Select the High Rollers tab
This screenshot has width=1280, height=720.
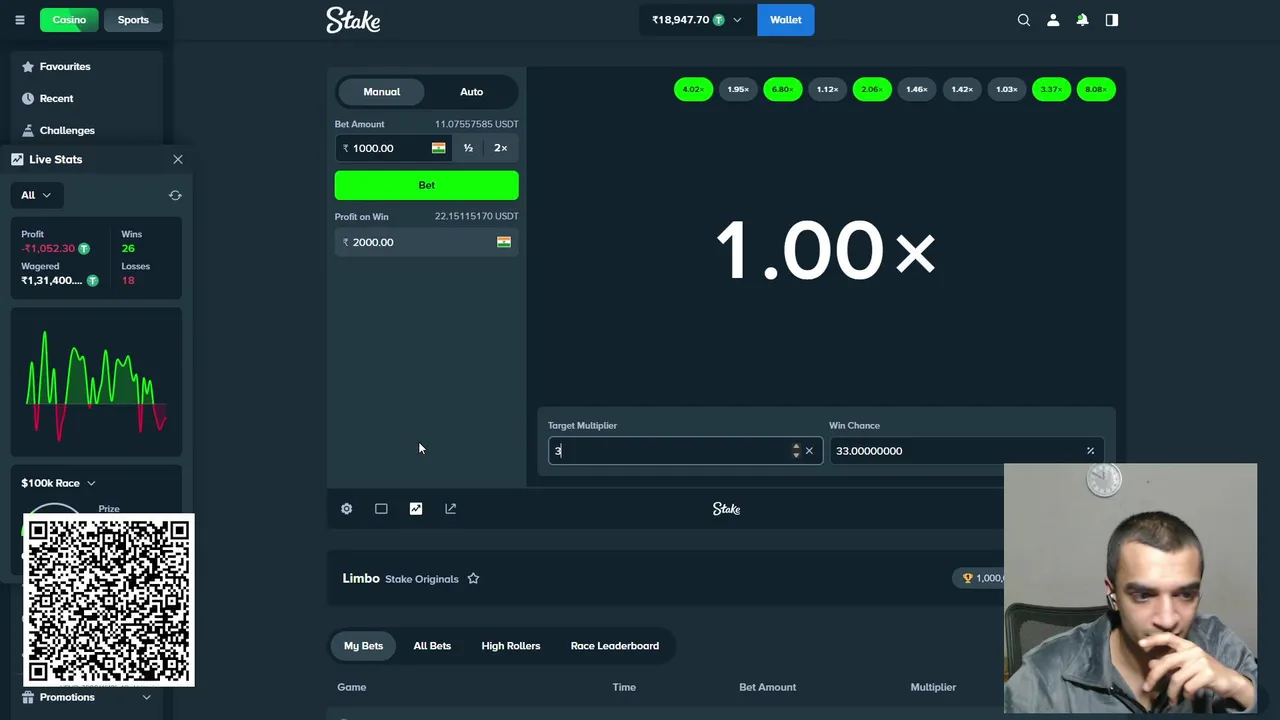point(511,646)
